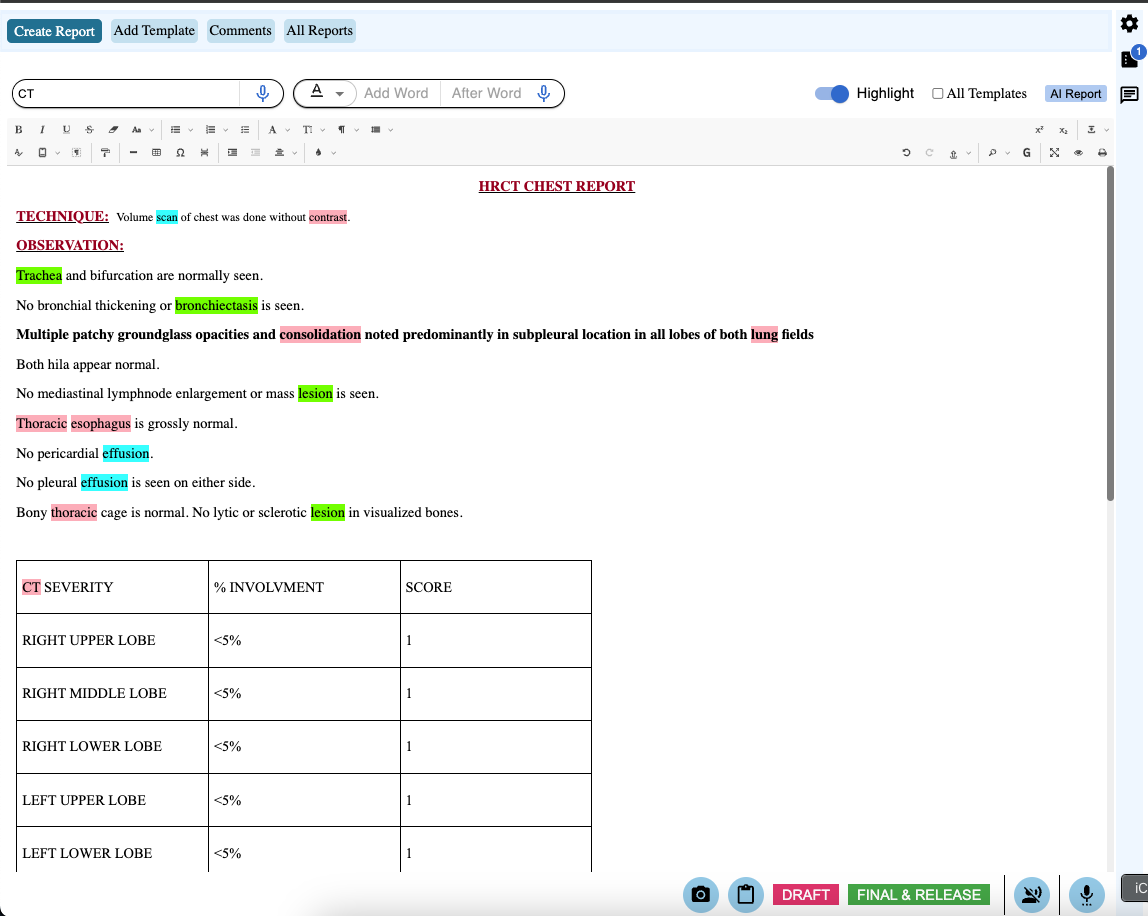Screen dimensions: 1148x916
Task: Open search with the magnifier icon
Action: (x=993, y=152)
